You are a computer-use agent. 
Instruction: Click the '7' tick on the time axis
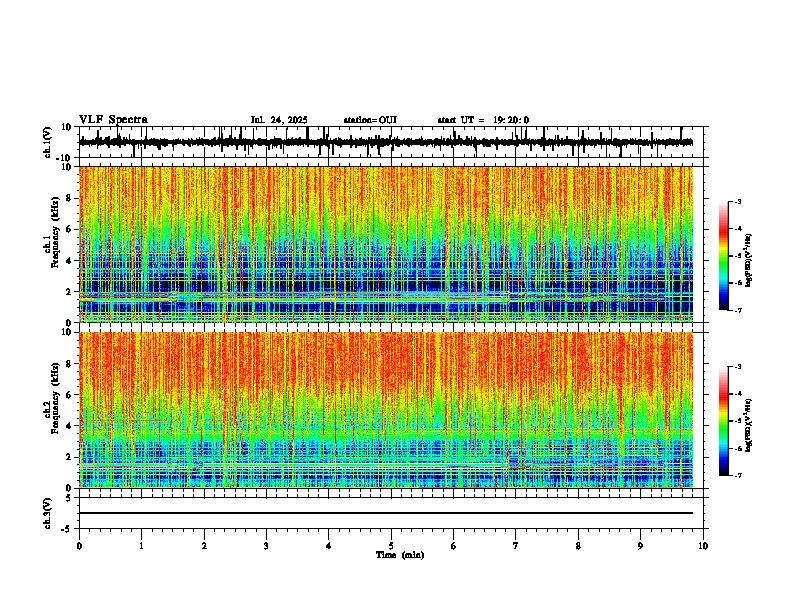coord(516,546)
